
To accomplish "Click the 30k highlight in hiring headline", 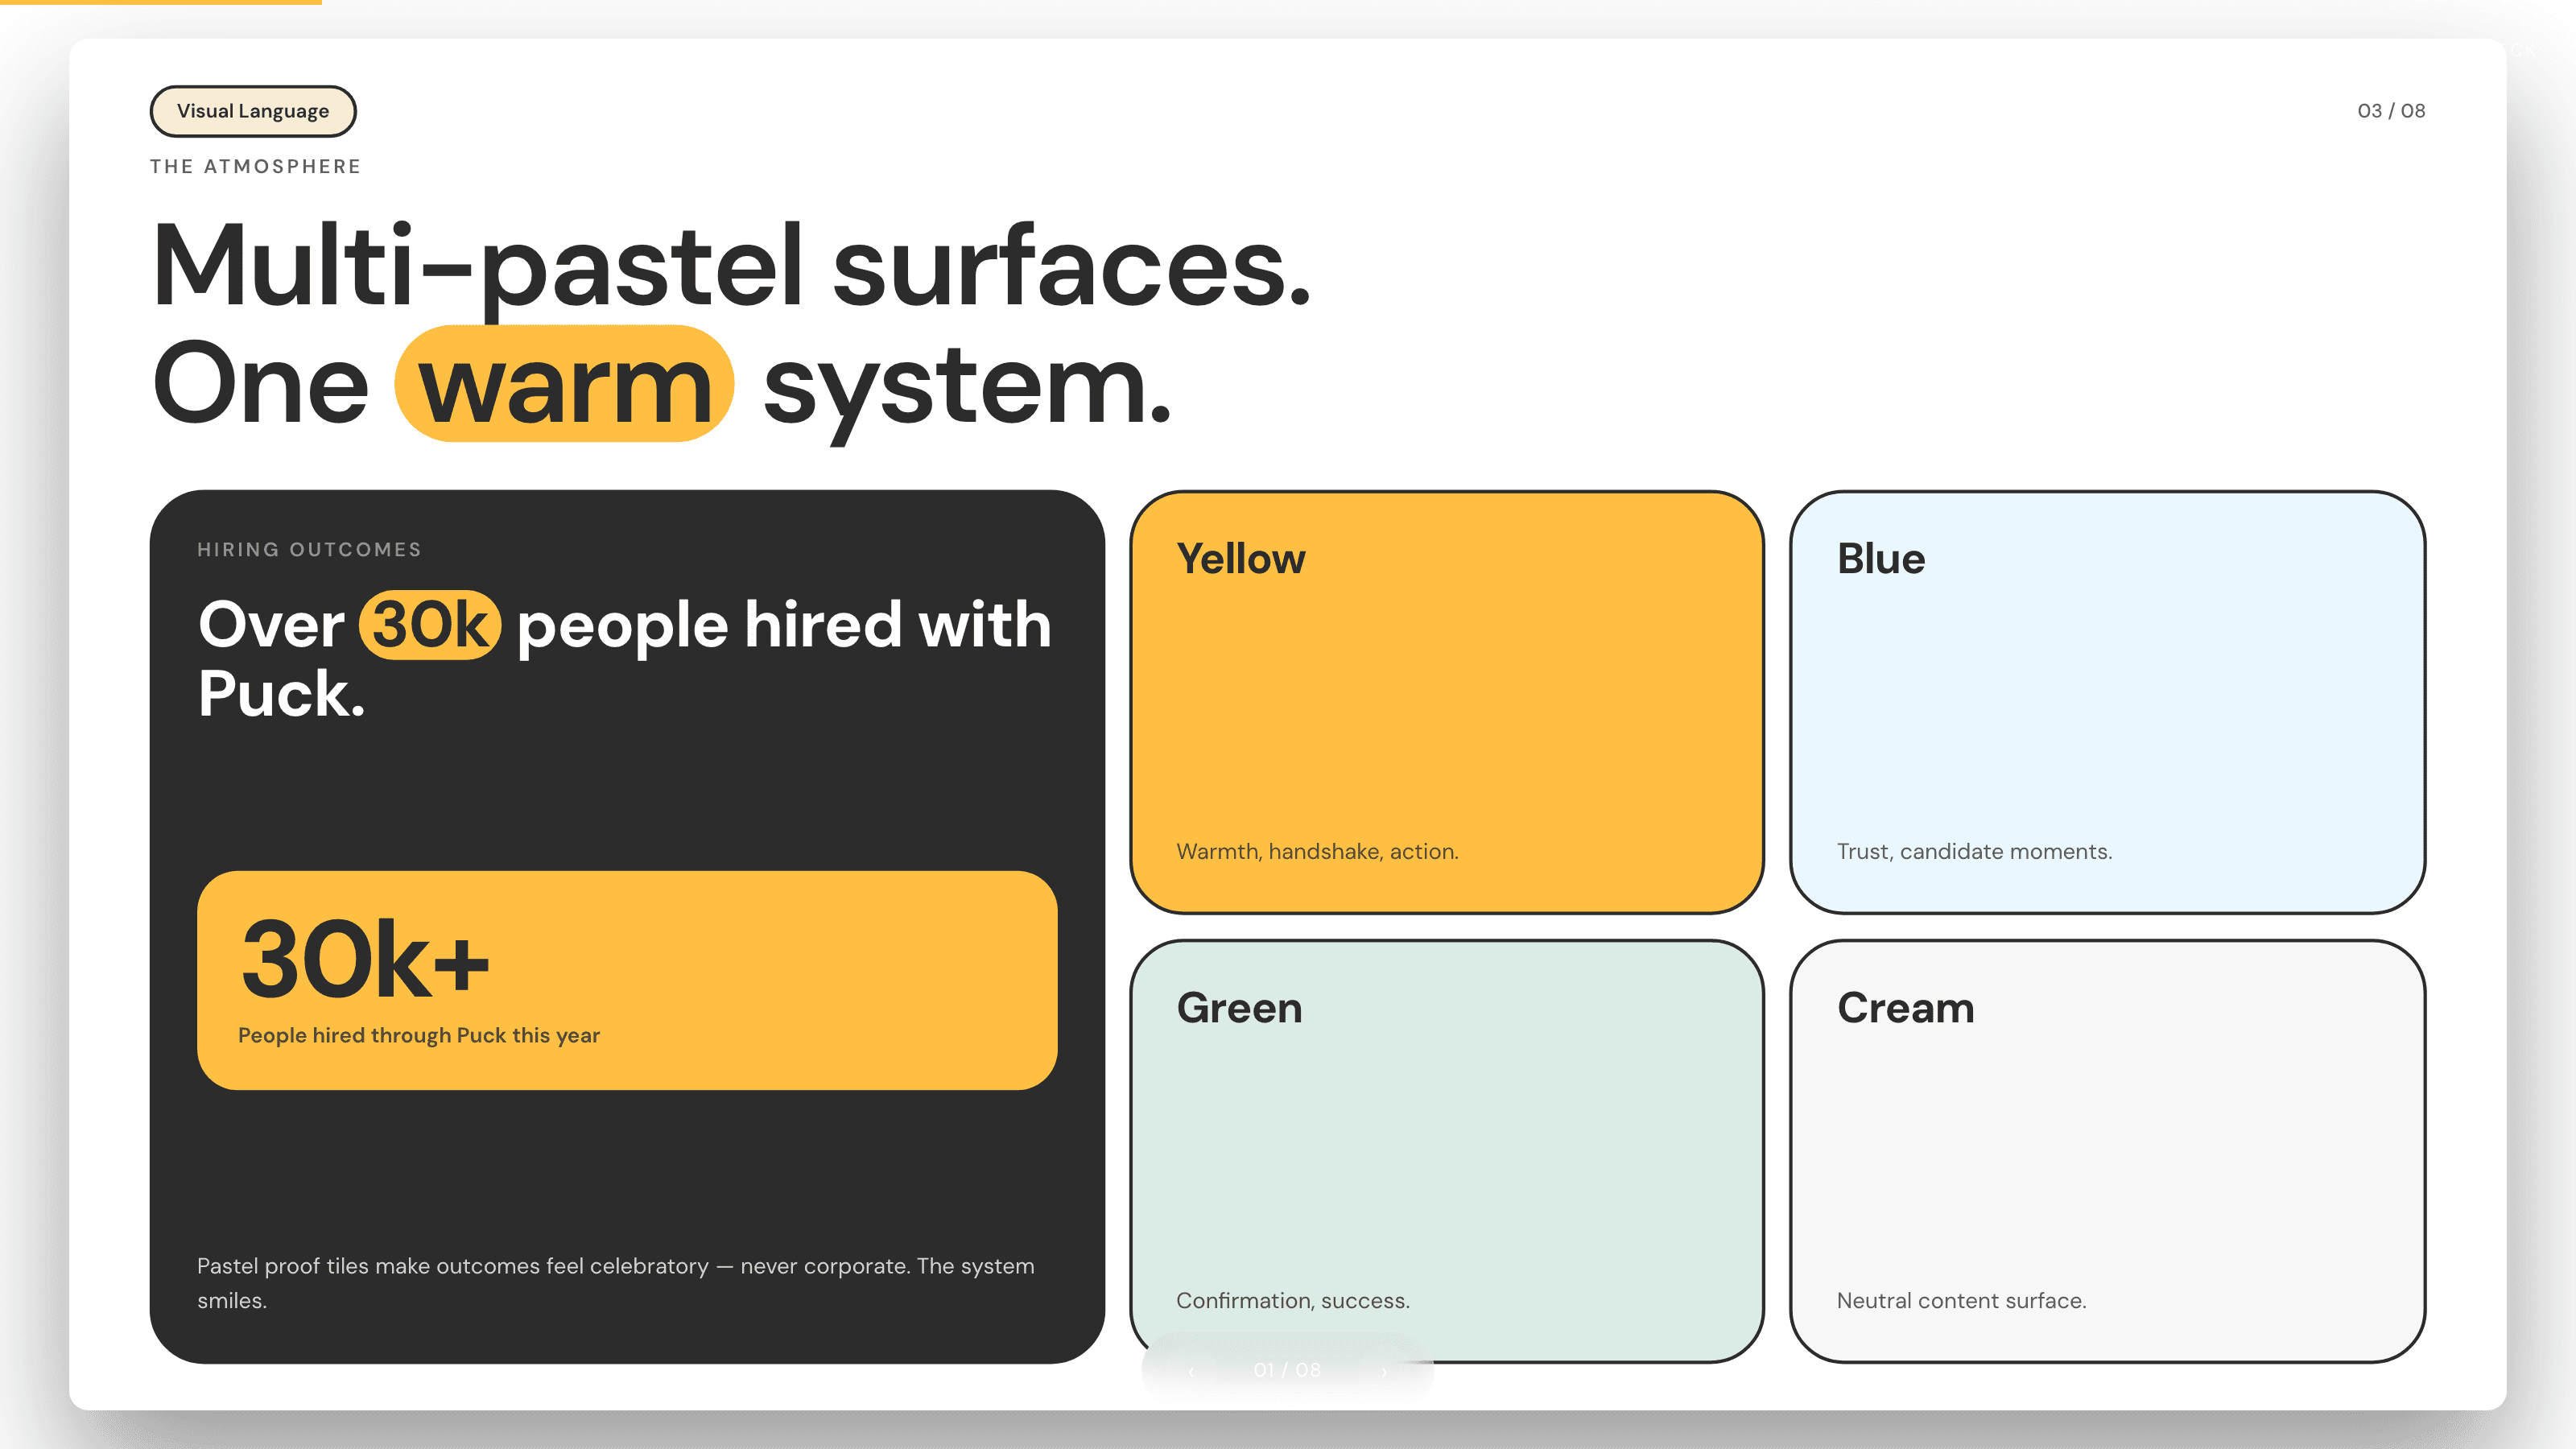I will (x=430, y=625).
